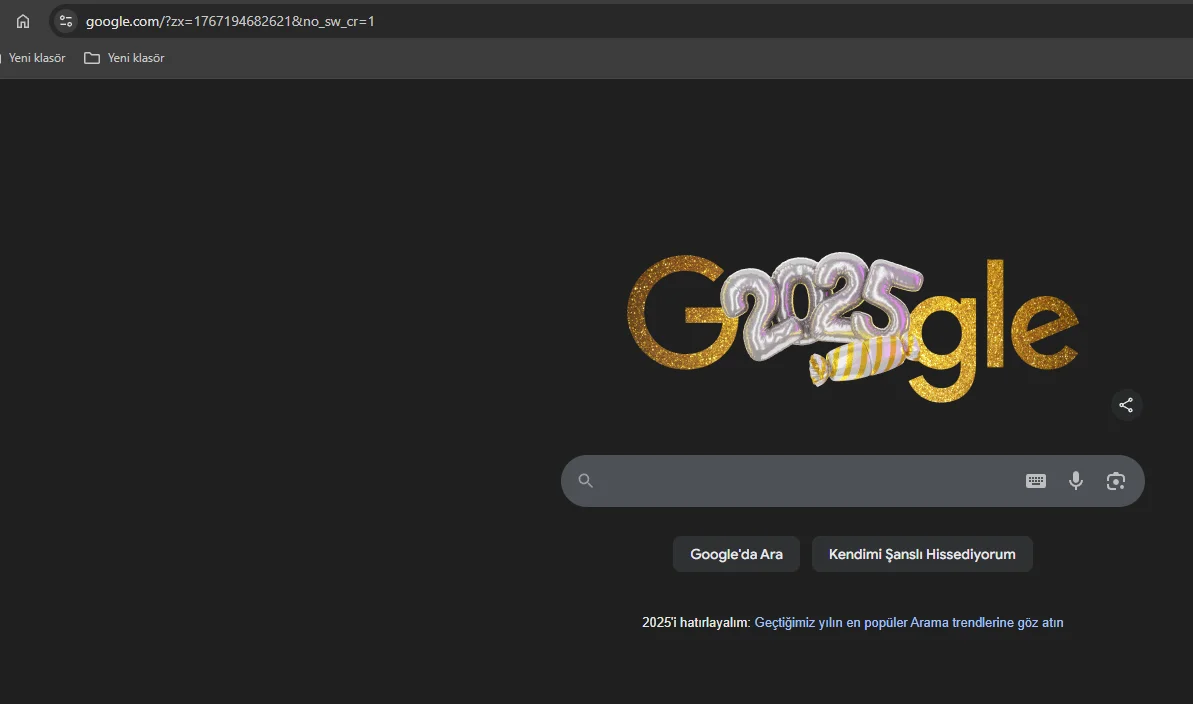Click the browser Home icon
The width and height of the screenshot is (1193, 704).
(x=23, y=21)
